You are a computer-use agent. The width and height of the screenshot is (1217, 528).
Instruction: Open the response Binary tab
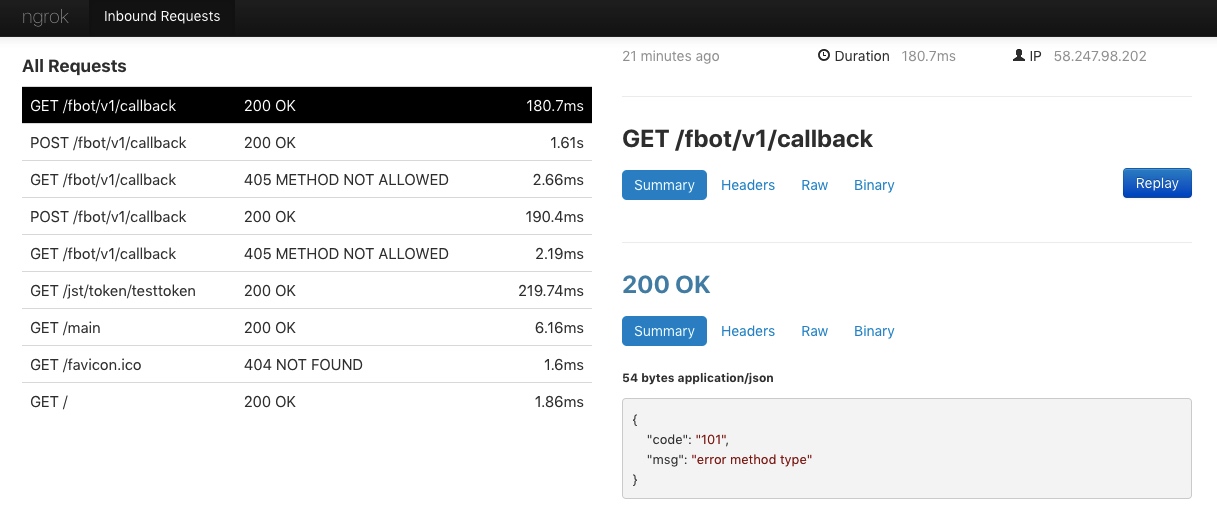[874, 331]
